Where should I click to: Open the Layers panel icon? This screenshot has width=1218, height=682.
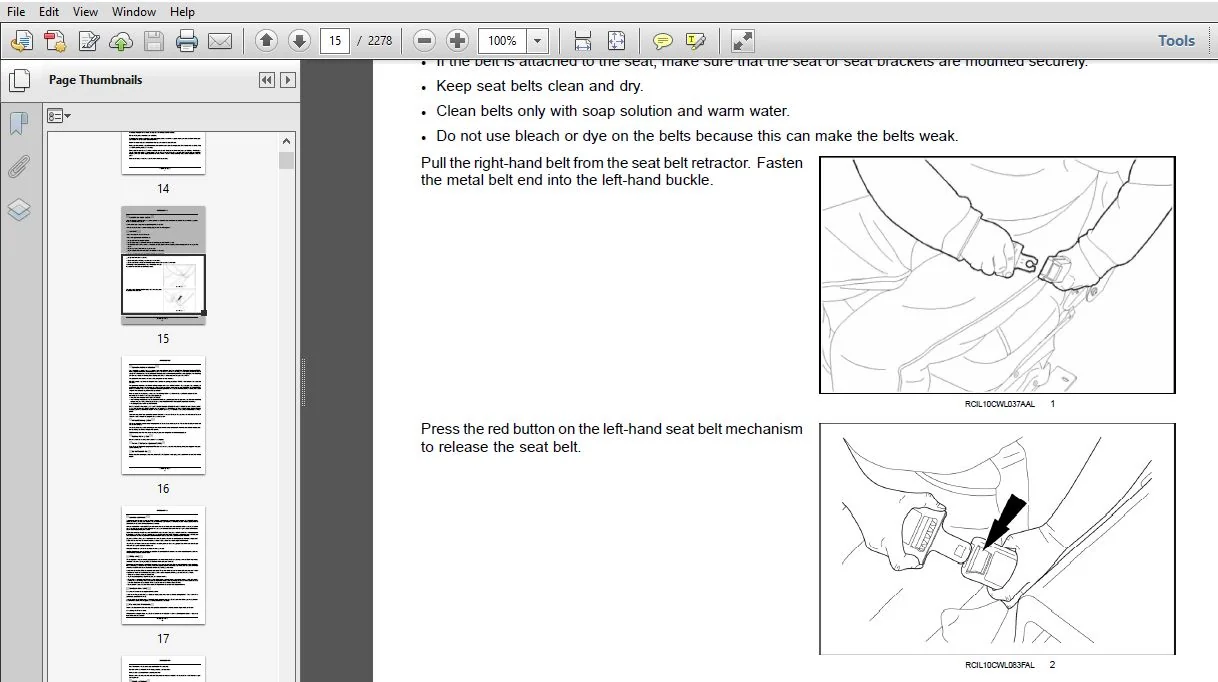19,210
